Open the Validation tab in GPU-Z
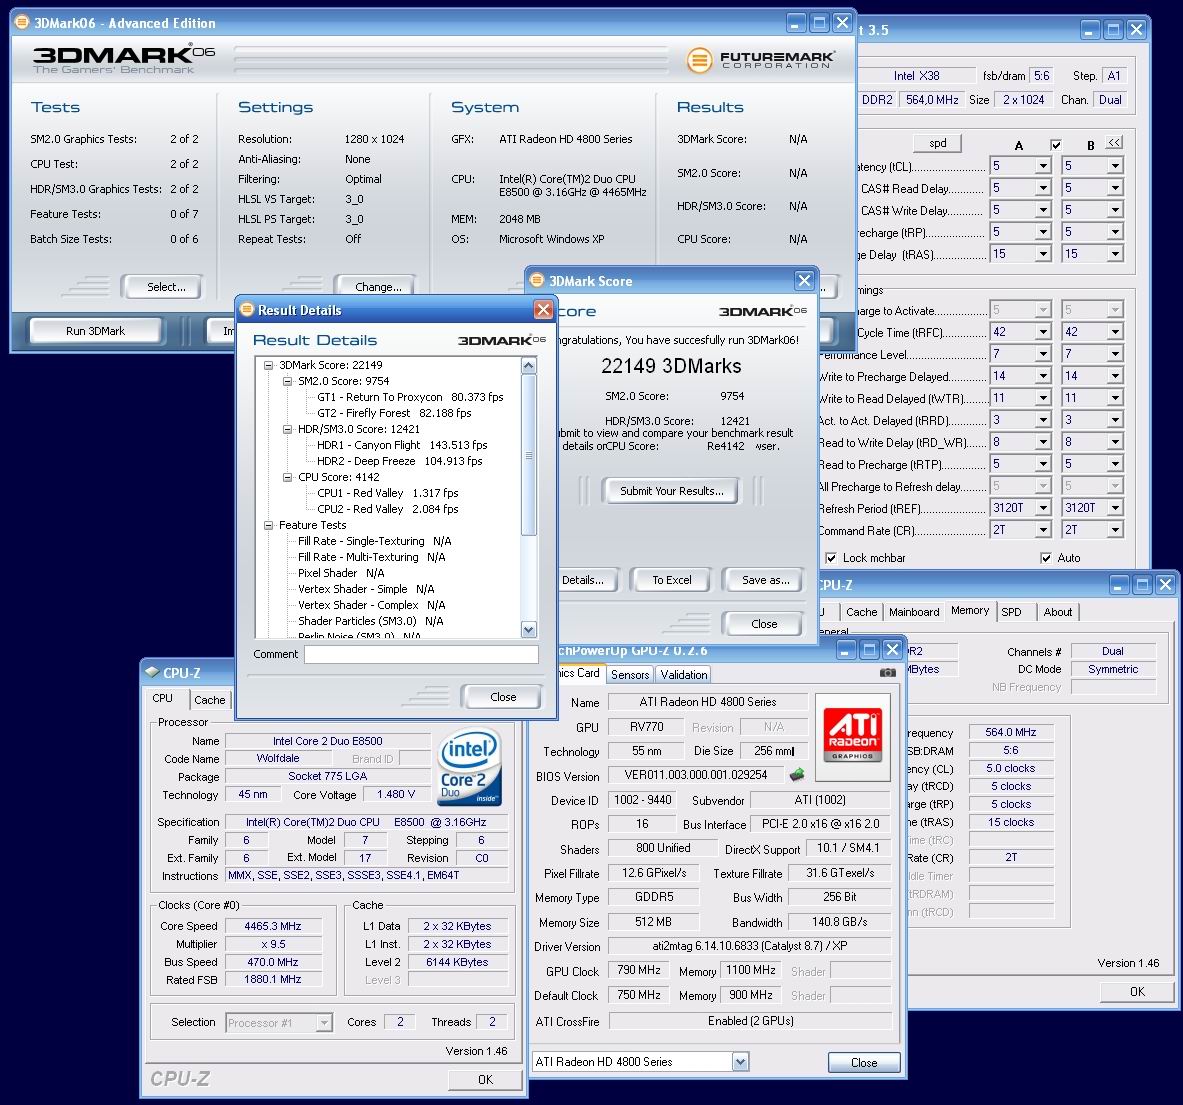Screen dimensions: 1183x1105 684,675
